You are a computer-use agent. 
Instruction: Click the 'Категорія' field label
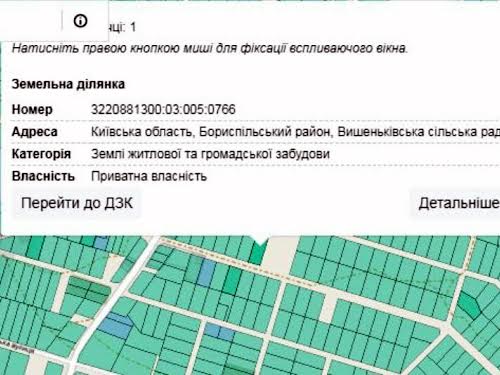41,154
